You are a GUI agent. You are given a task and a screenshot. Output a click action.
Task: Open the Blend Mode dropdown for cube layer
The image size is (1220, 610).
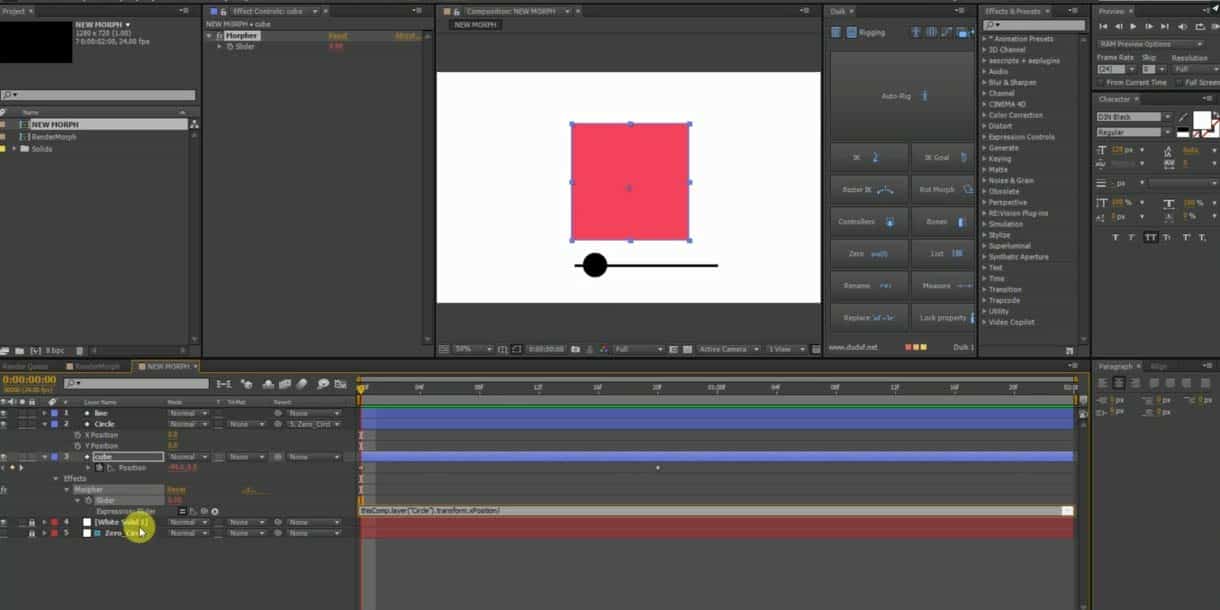click(188, 456)
